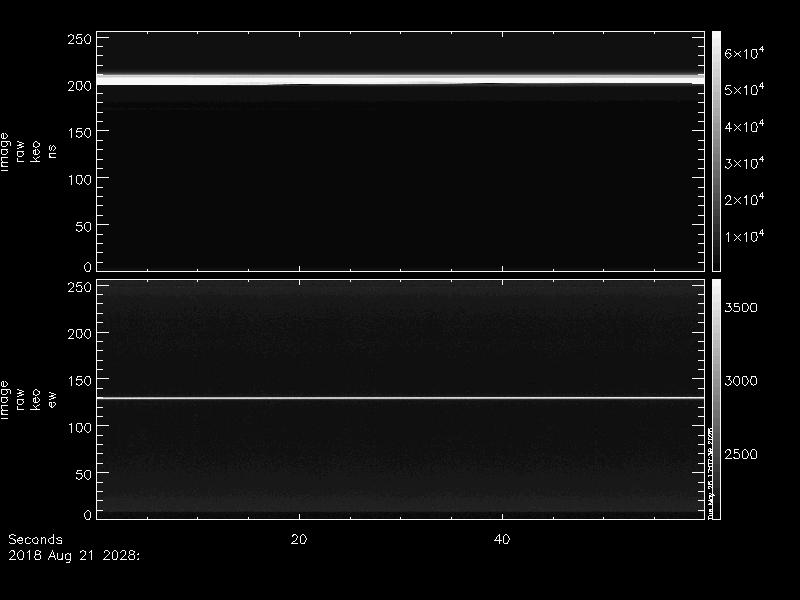800x600 pixels.
Task: Click the top panel grayscale colorbar
Action: pos(716,151)
